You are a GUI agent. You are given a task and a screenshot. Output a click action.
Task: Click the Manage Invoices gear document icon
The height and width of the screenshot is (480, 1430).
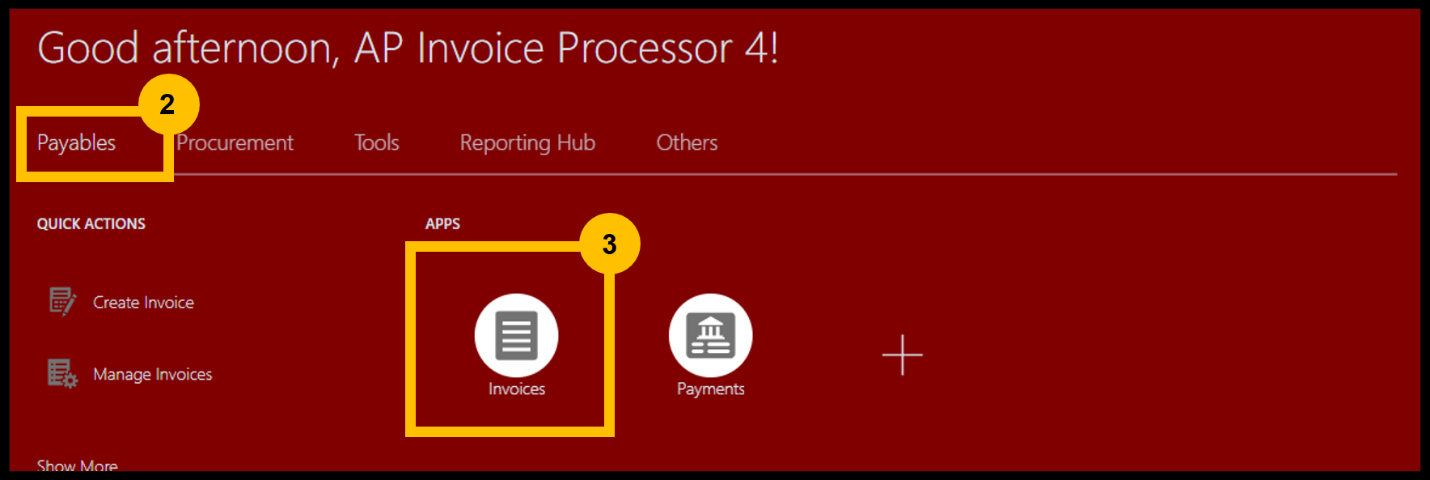click(63, 374)
